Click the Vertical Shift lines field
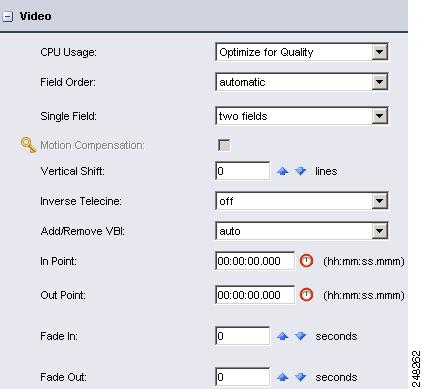Viewport: 421px width, 389px height. [x=243, y=171]
